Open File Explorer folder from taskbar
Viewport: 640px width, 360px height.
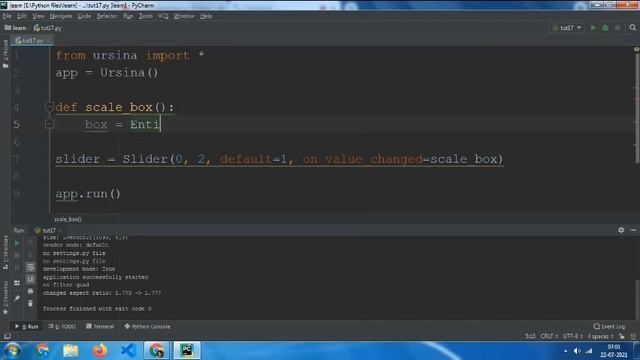click(x=70, y=351)
